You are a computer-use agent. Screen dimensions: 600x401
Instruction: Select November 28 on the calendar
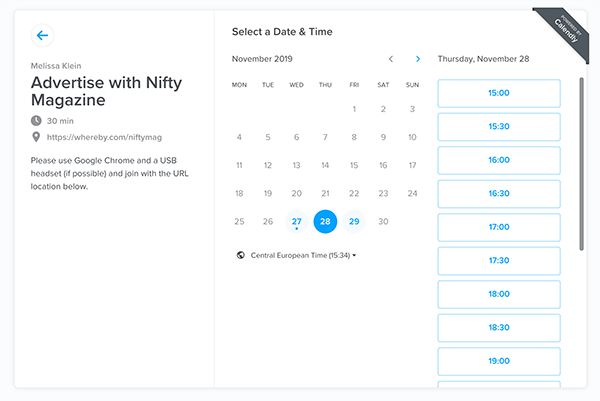point(325,221)
